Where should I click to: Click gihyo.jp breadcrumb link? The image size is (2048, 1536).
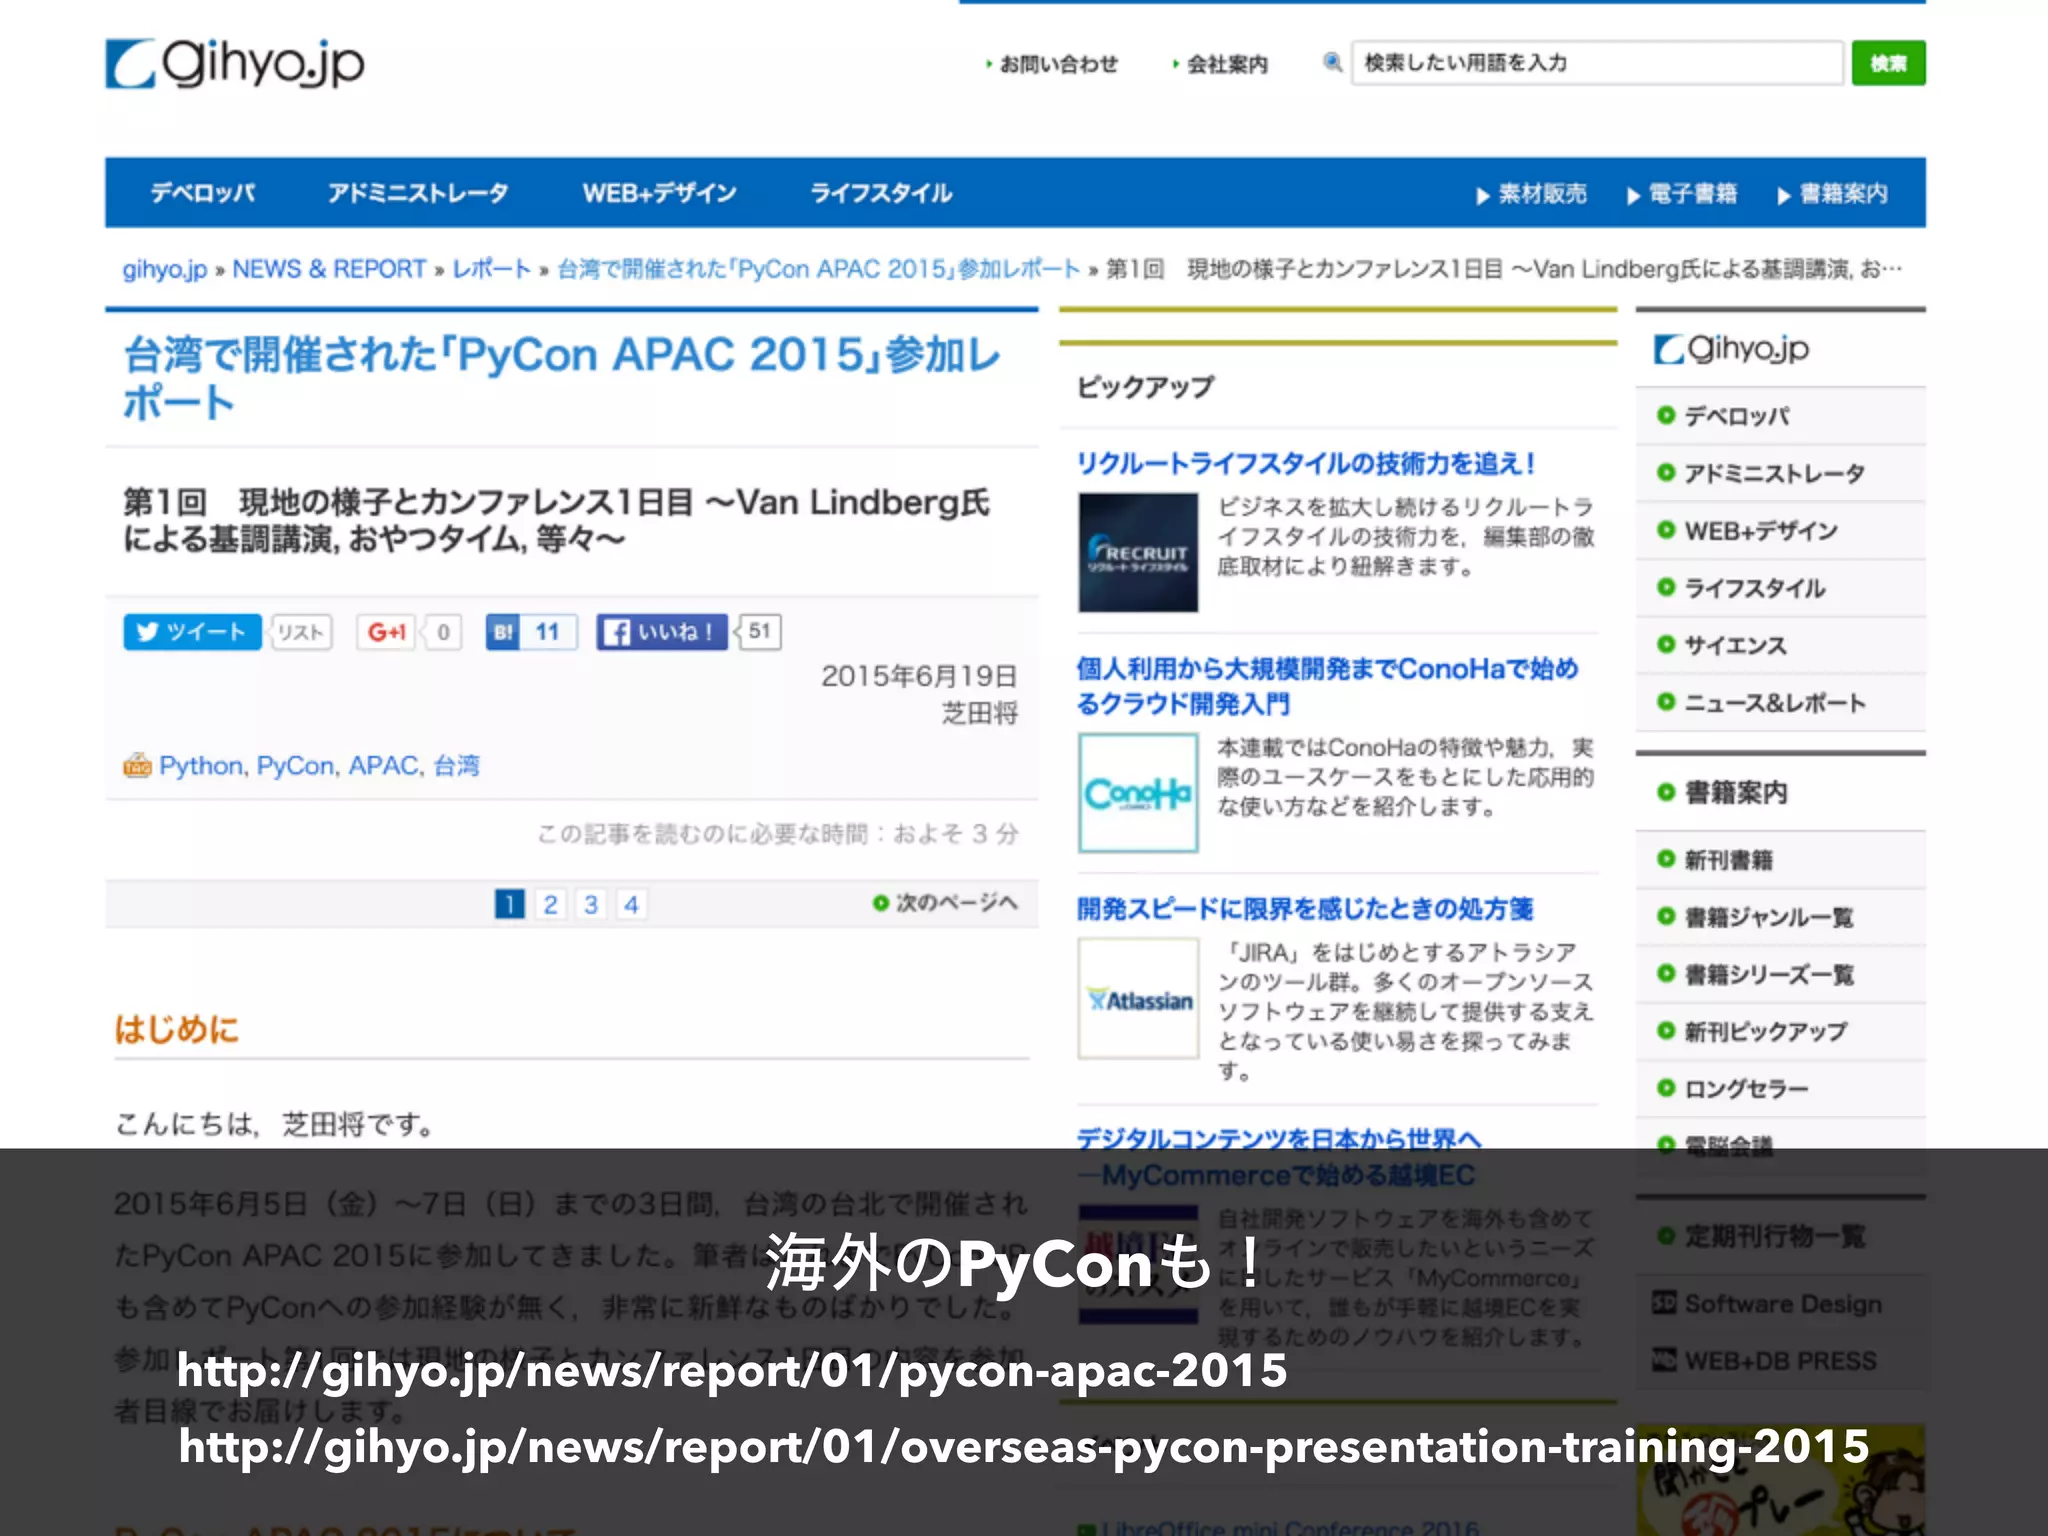pyautogui.click(x=165, y=269)
